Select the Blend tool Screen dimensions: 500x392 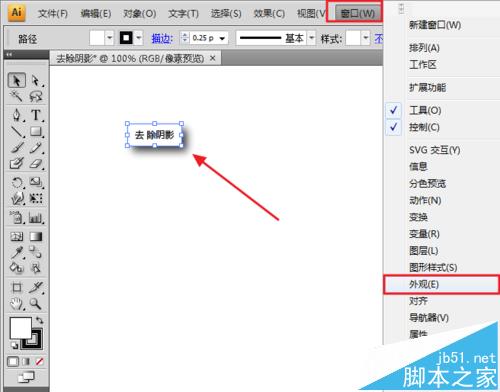point(35,253)
